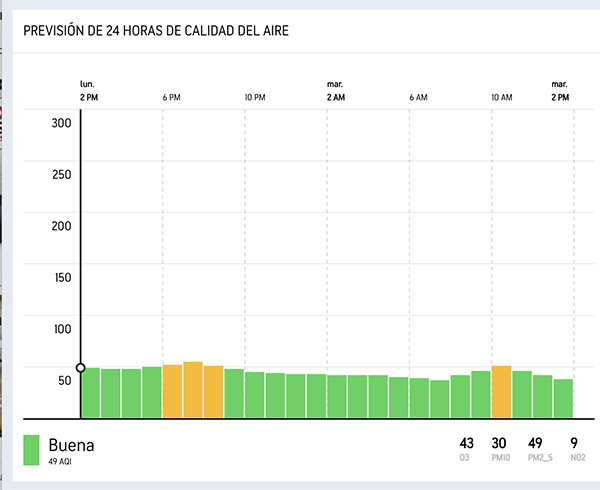
Task: Click the 300 label on the vertical axis
Action: [x=61, y=123]
